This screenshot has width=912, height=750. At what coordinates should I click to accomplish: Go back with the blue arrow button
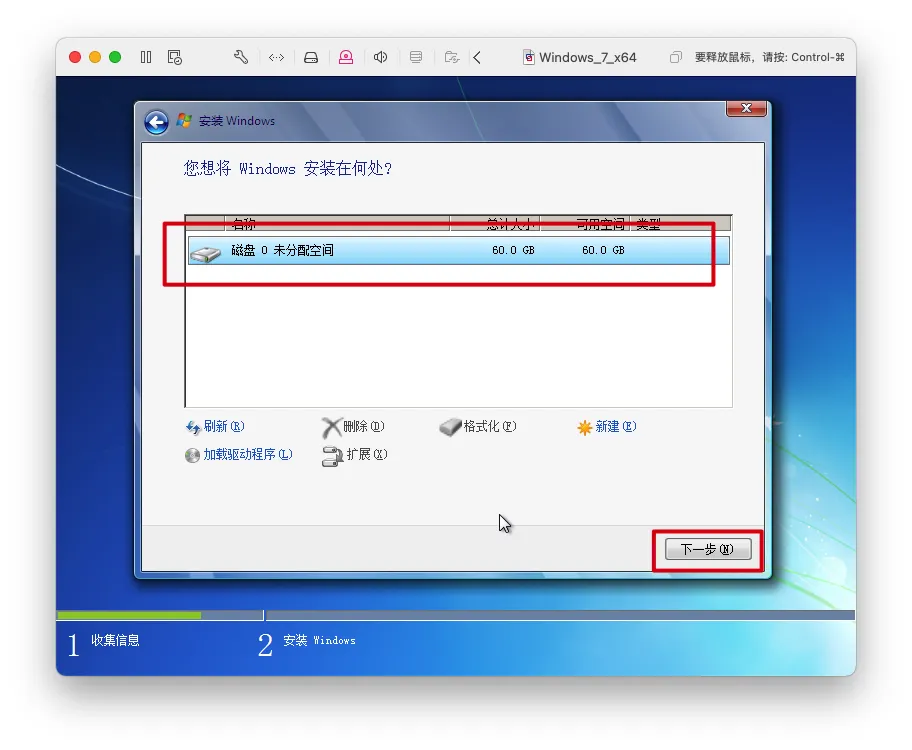[156, 122]
